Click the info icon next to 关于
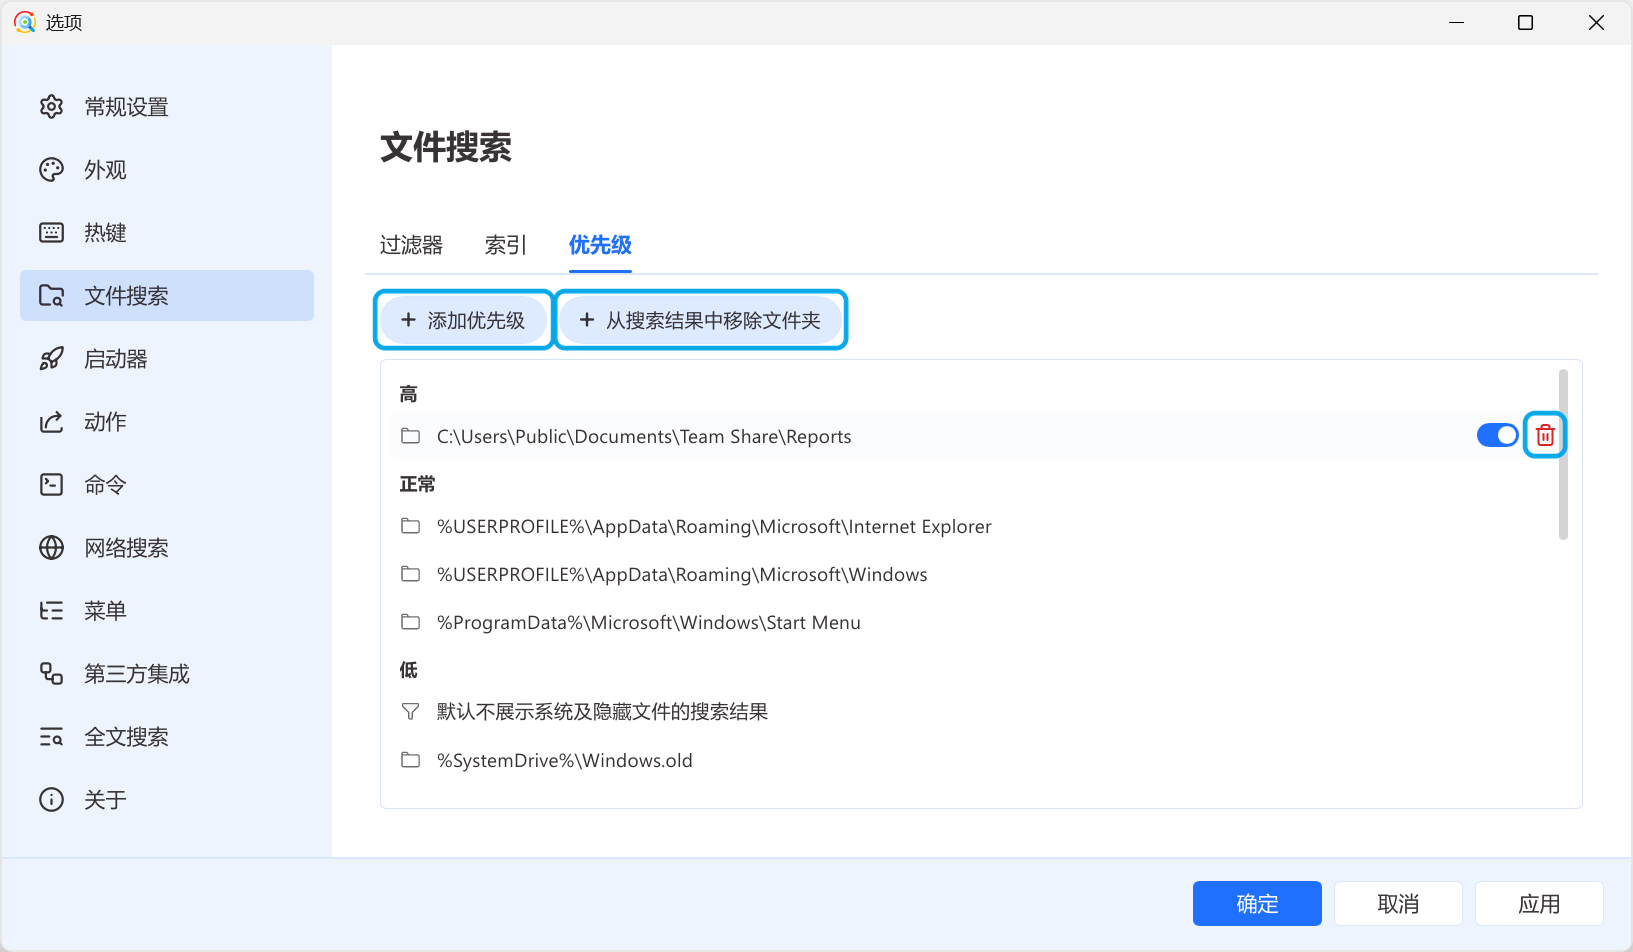This screenshot has width=1633, height=952. (51, 800)
